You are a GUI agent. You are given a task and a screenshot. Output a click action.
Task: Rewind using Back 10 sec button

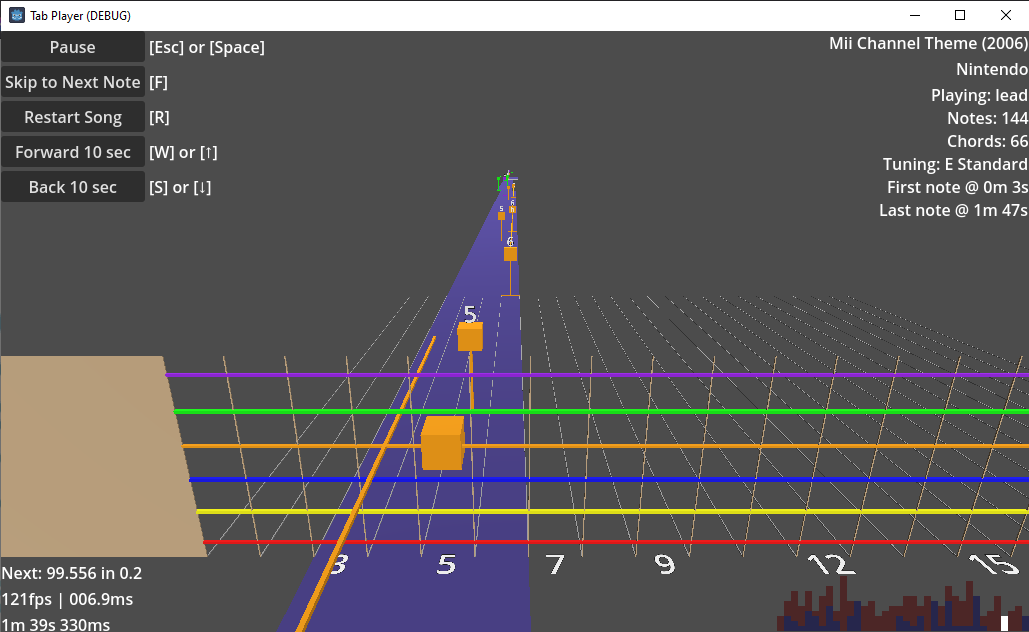pos(73,187)
